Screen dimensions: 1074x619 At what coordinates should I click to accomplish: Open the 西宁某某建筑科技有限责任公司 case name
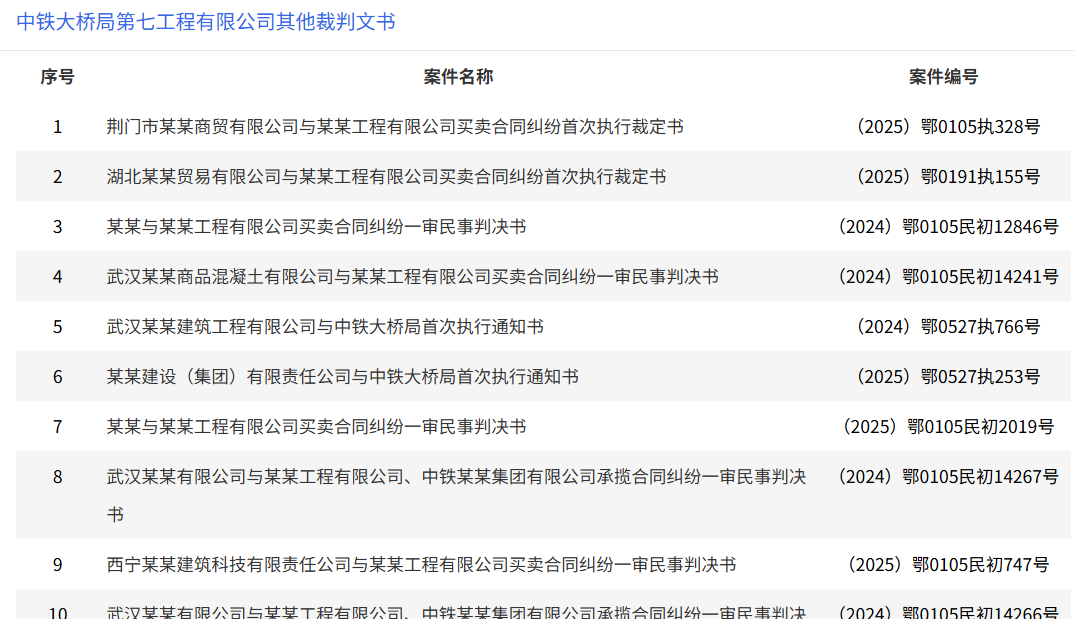click(421, 565)
